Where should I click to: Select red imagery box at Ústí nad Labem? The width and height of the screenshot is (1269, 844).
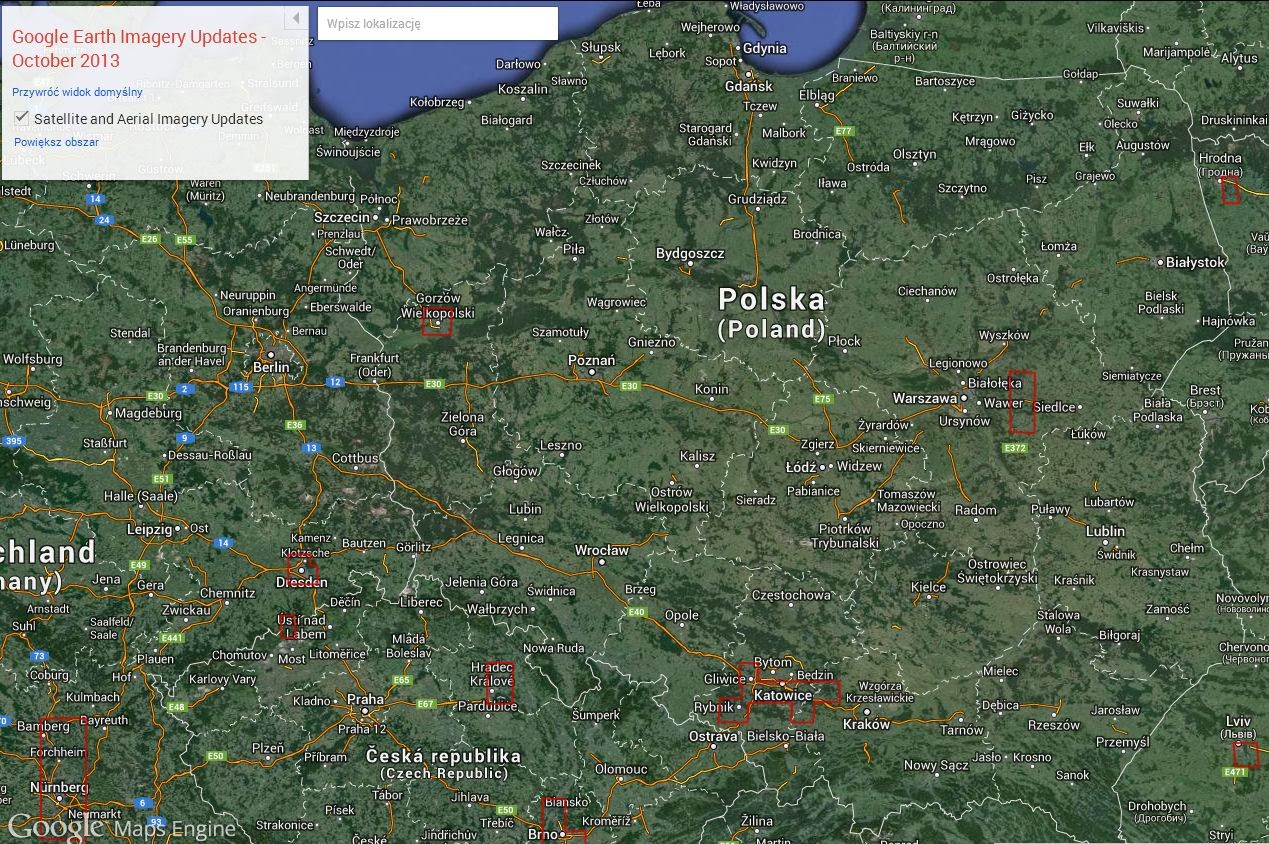click(288, 627)
